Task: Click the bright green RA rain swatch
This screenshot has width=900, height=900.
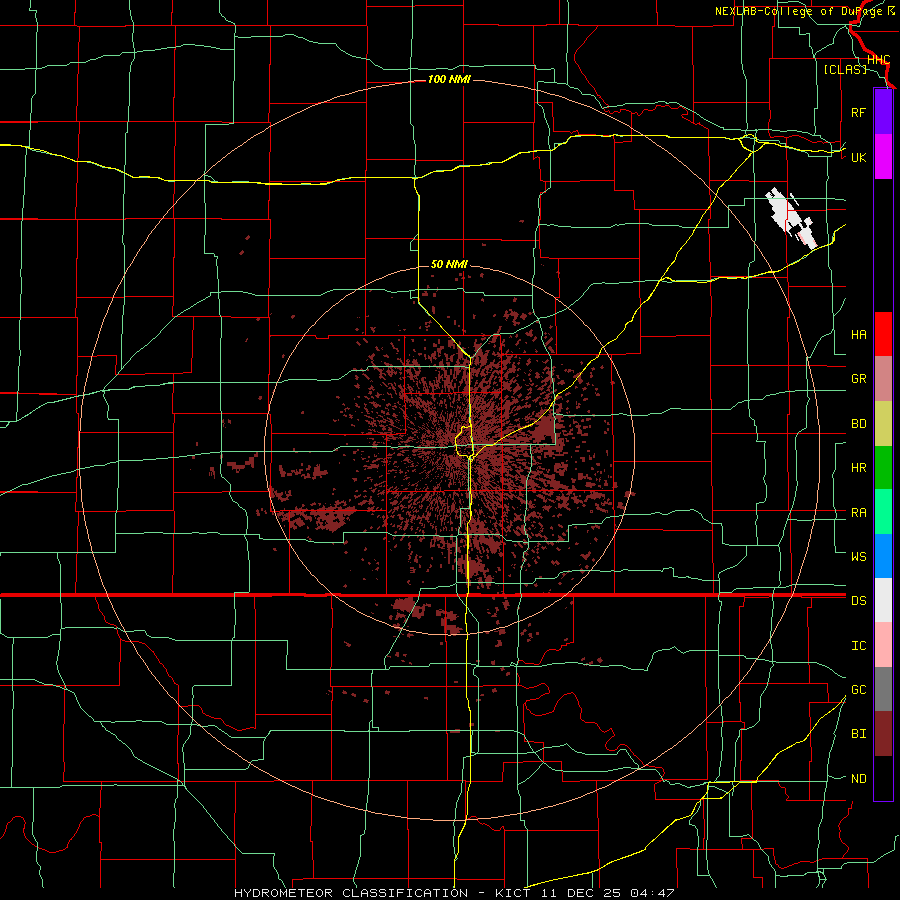Action: [883, 512]
